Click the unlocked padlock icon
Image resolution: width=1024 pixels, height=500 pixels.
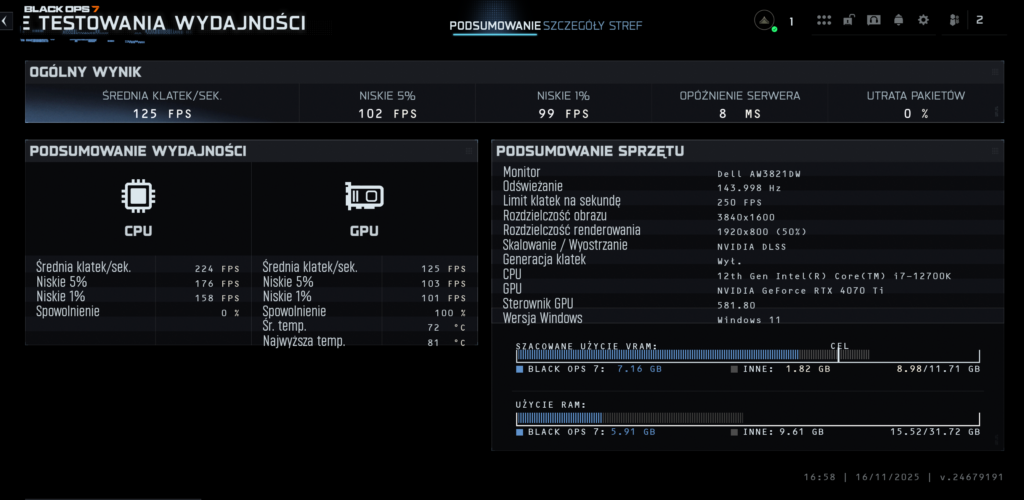coord(849,20)
